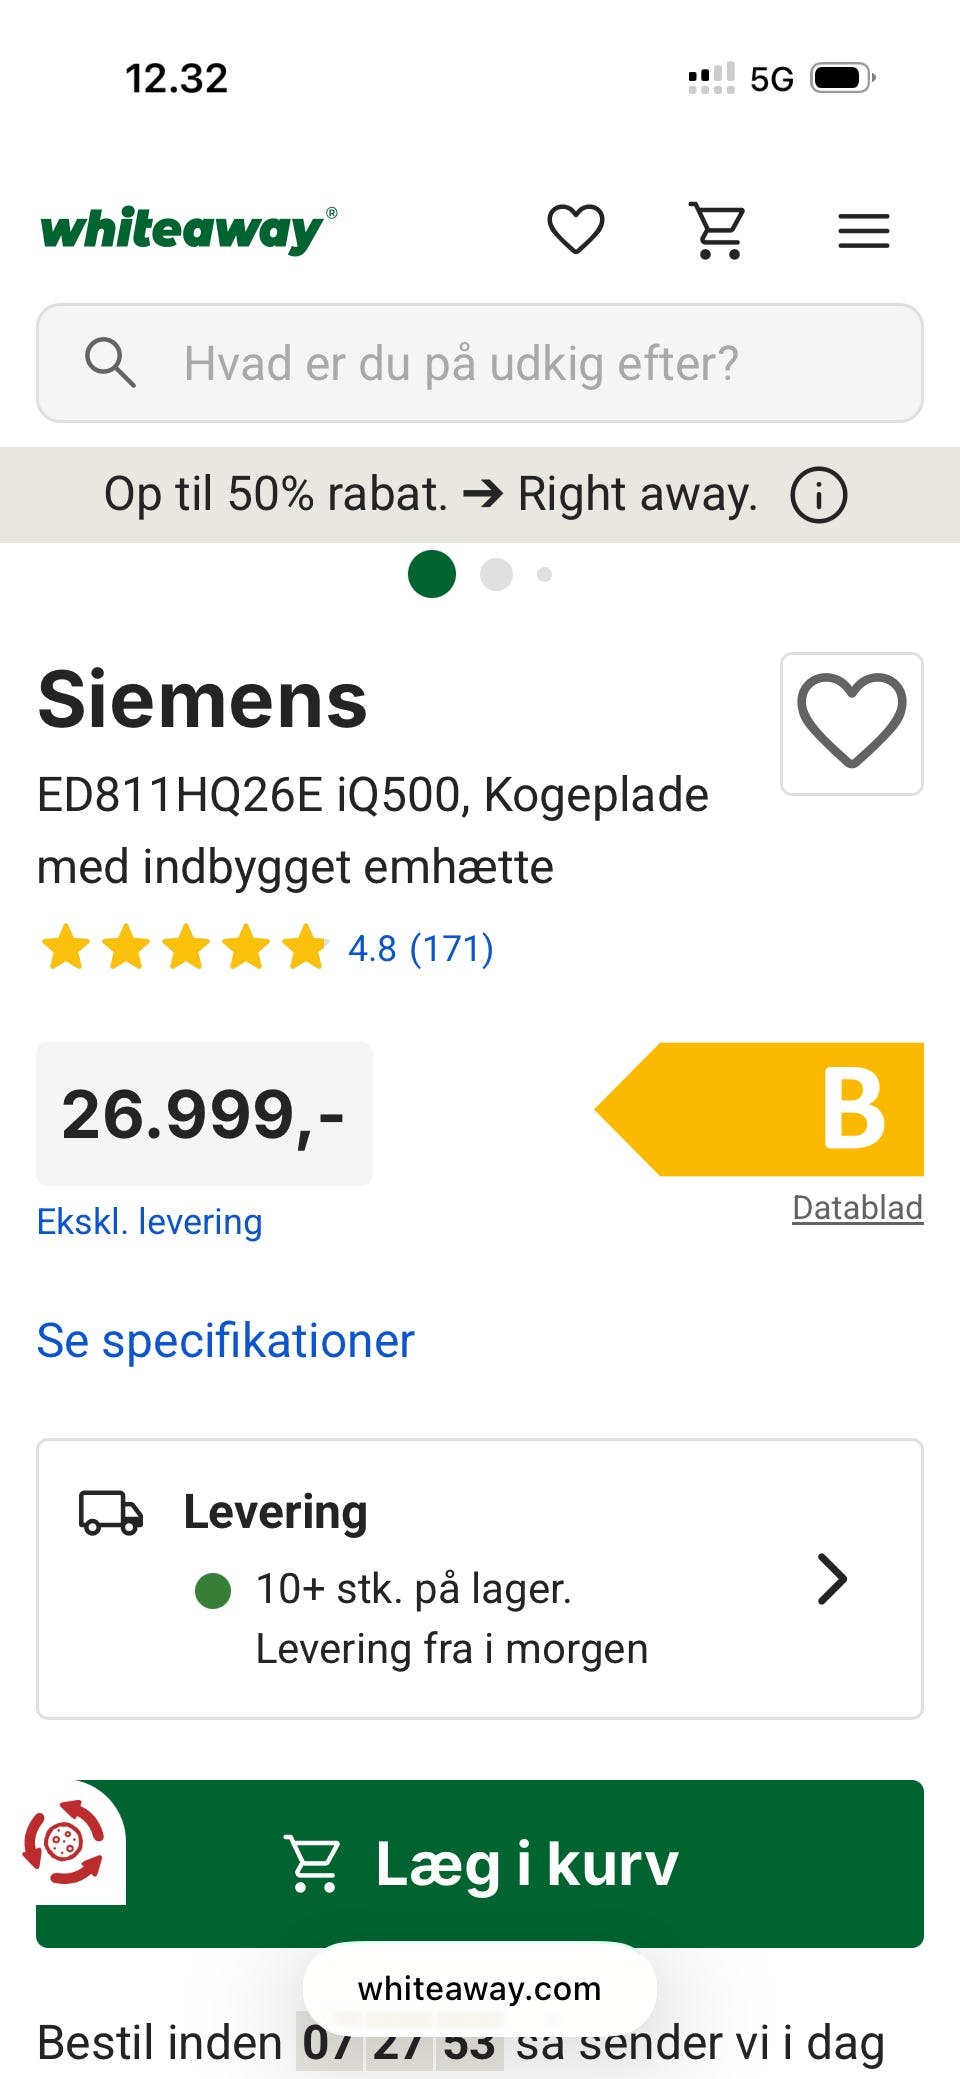The width and height of the screenshot is (960, 2079).
Task: Click the info icon on discount banner
Action: coord(819,495)
